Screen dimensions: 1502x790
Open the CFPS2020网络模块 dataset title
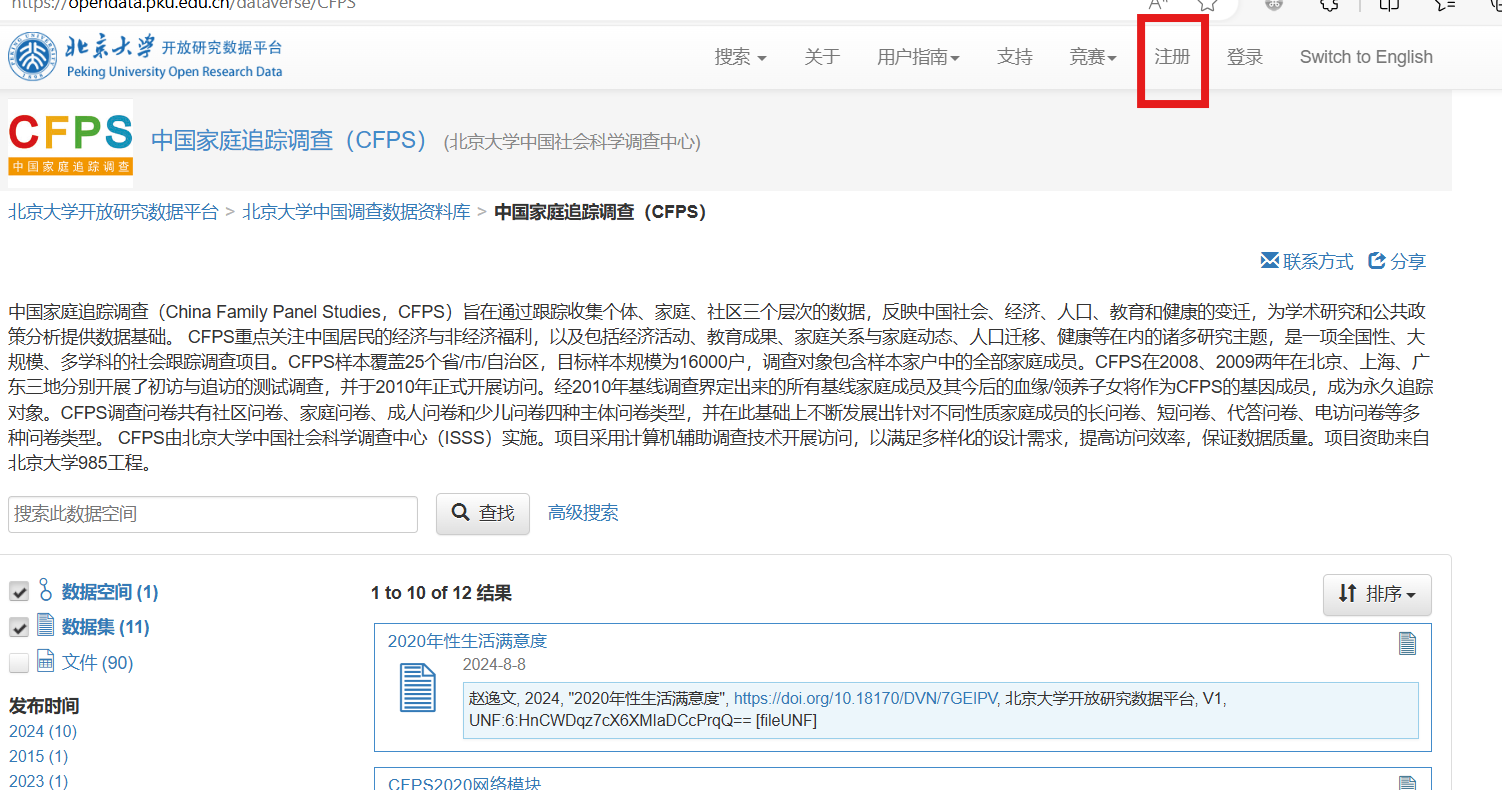(464, 783)
